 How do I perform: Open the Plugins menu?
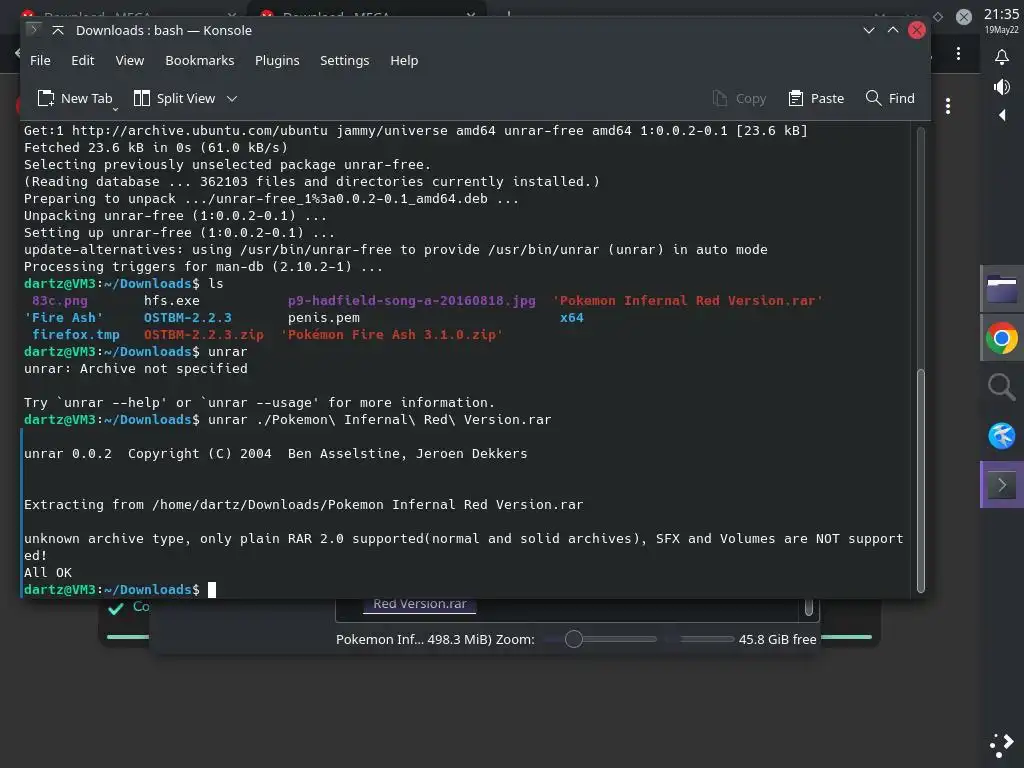(277, 60)
